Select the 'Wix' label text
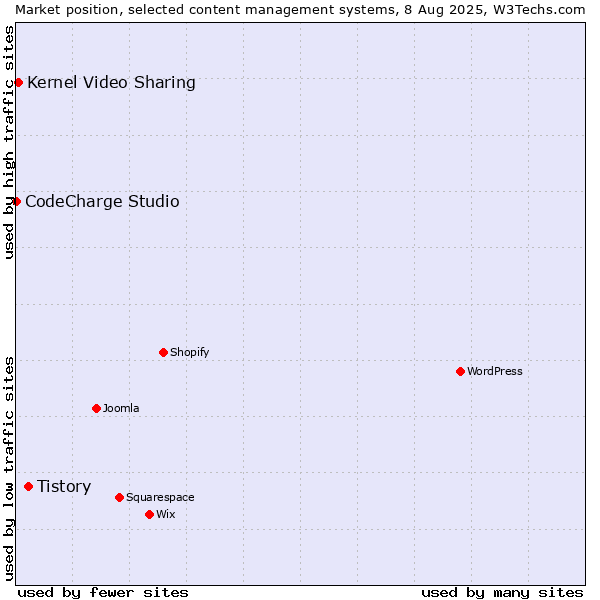600x600 pixels. pyautogui.click(x=166, y=515)
